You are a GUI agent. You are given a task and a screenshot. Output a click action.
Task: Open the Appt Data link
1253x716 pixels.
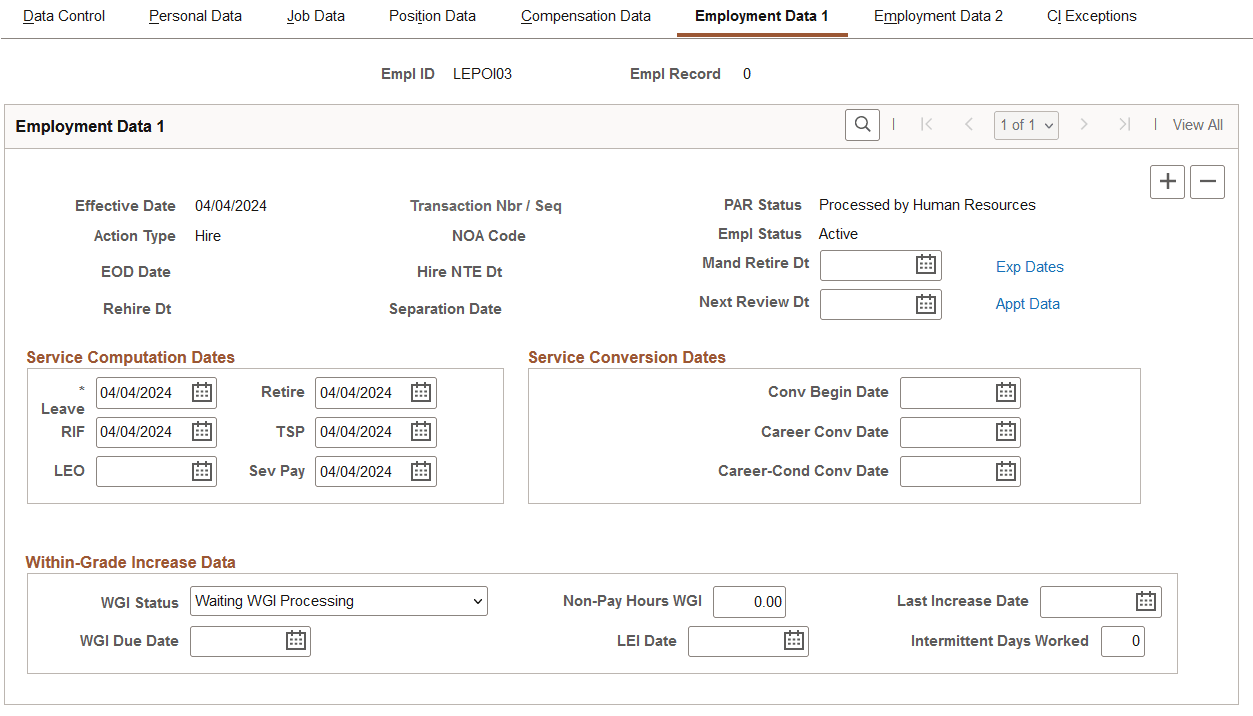point(1027,303)
